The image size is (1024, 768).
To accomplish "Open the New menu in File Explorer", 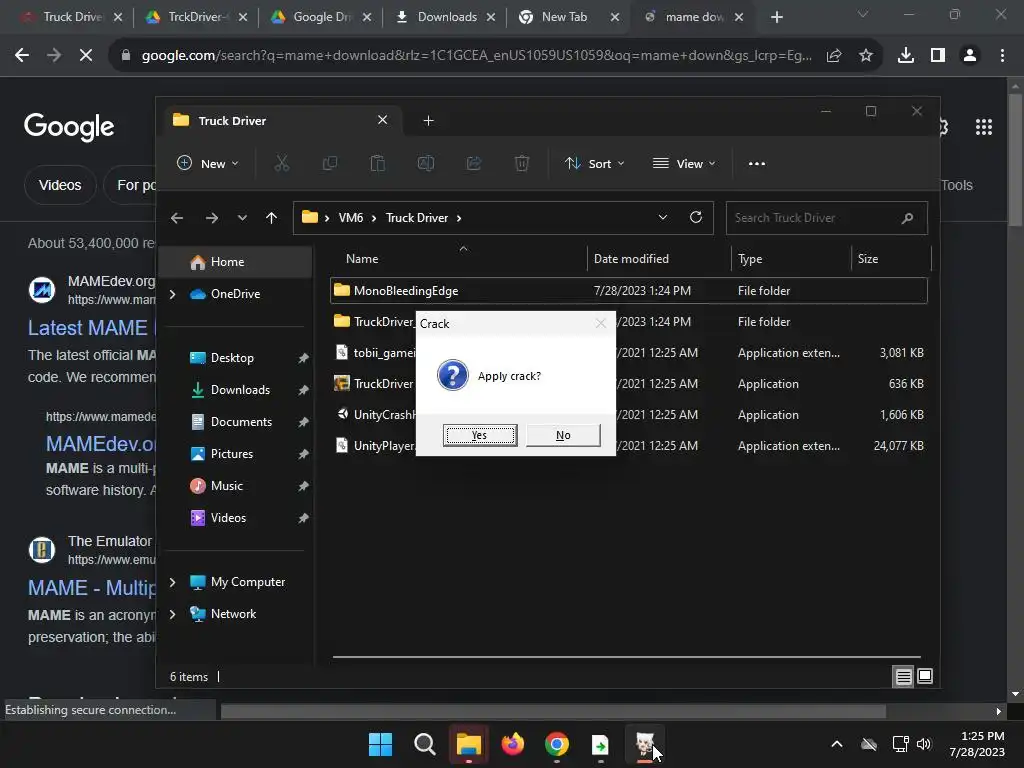I will (x=208, y=163).
